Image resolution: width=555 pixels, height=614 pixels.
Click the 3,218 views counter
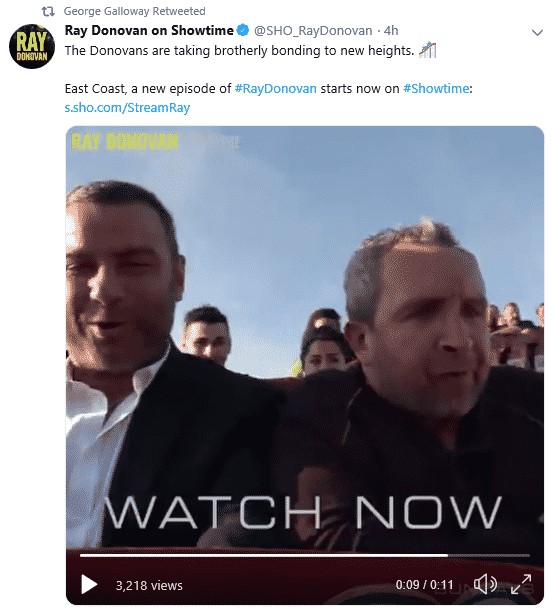pos(149,585)
